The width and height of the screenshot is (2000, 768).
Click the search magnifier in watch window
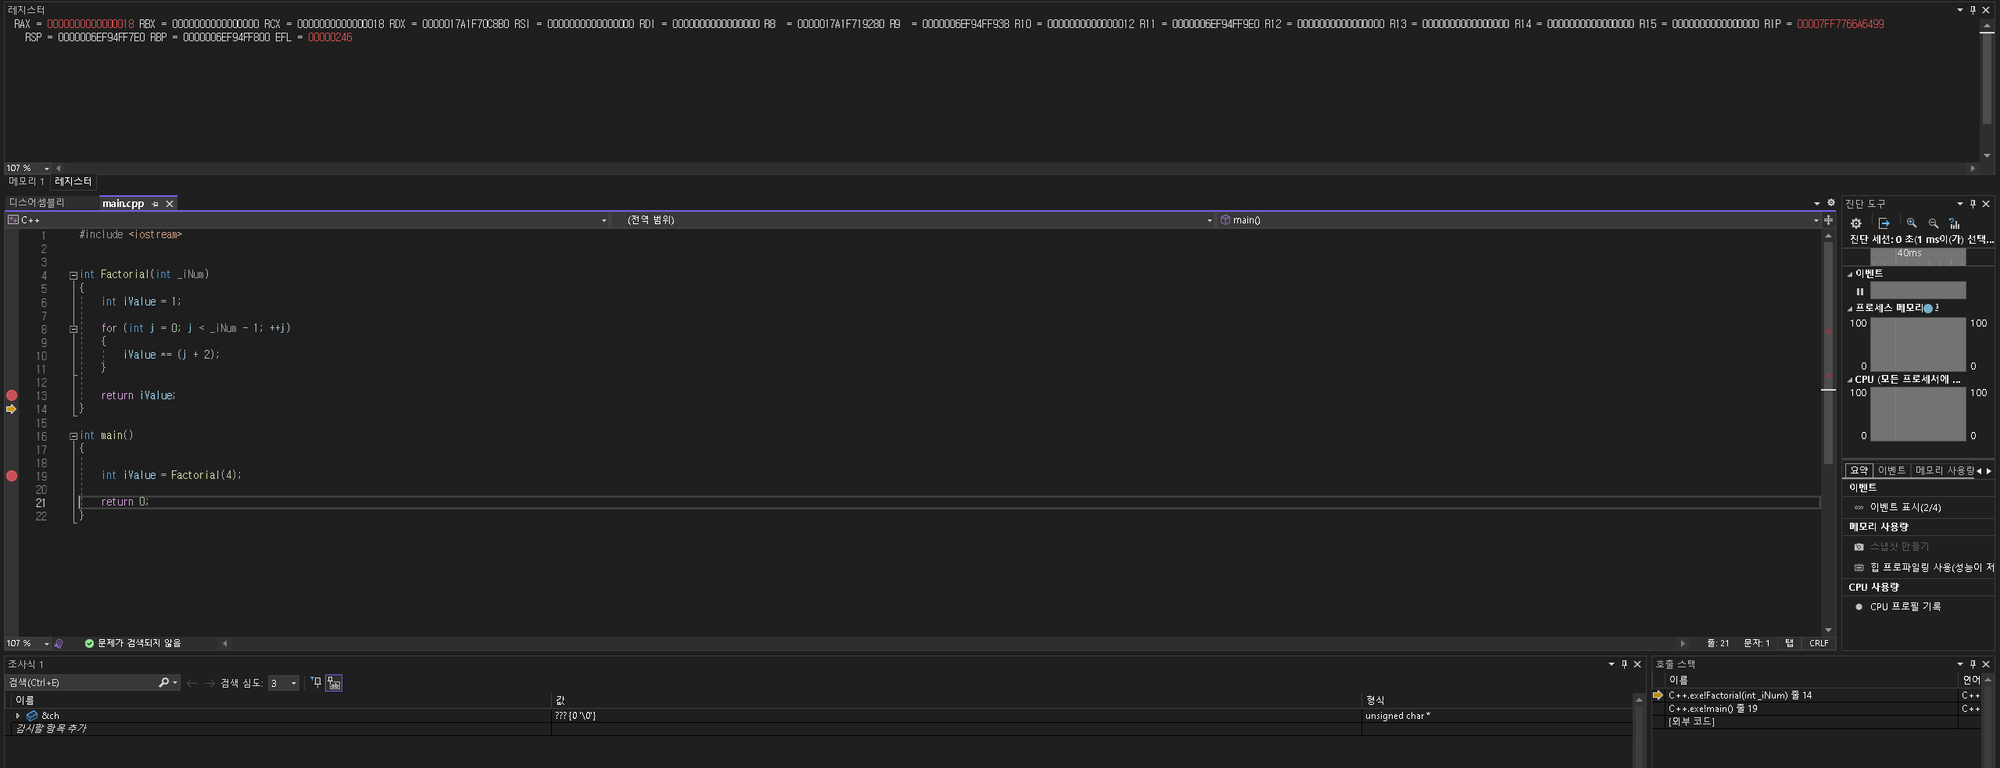164,683
